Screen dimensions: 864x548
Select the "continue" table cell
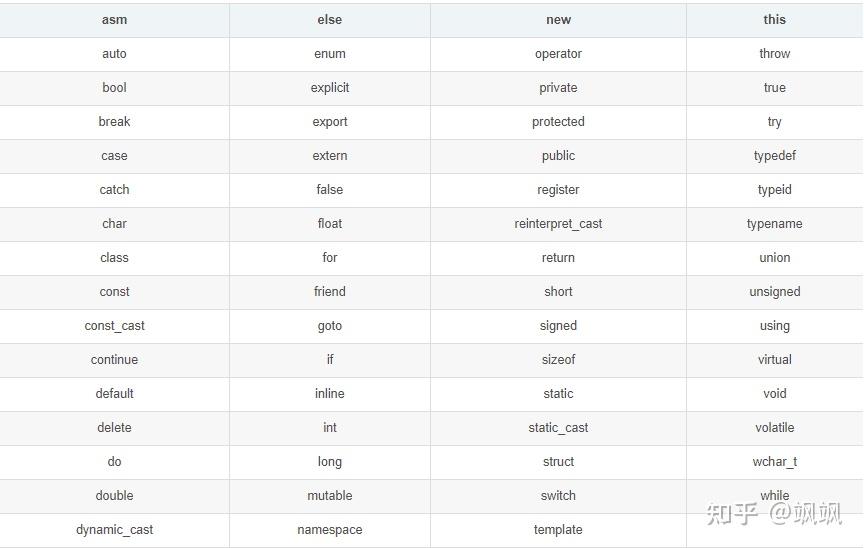[114, 360]
